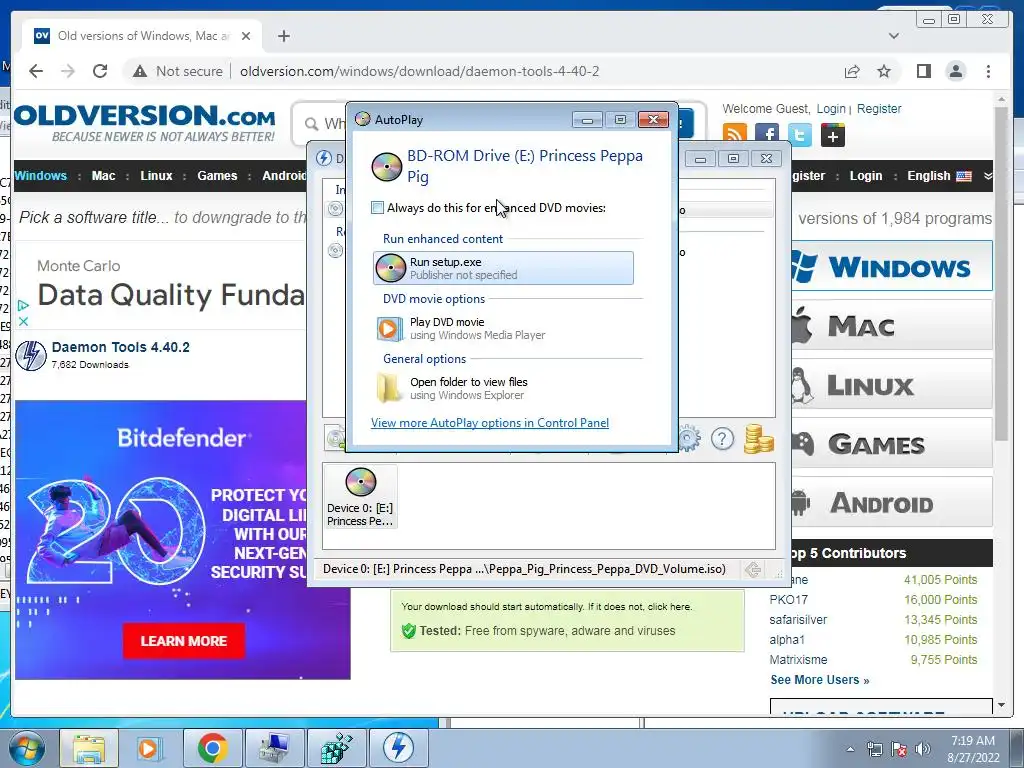Switch to Daemon Tools taskbar lightning icon
Screen dimensions: 1024x768
click(x=398, y=748)
